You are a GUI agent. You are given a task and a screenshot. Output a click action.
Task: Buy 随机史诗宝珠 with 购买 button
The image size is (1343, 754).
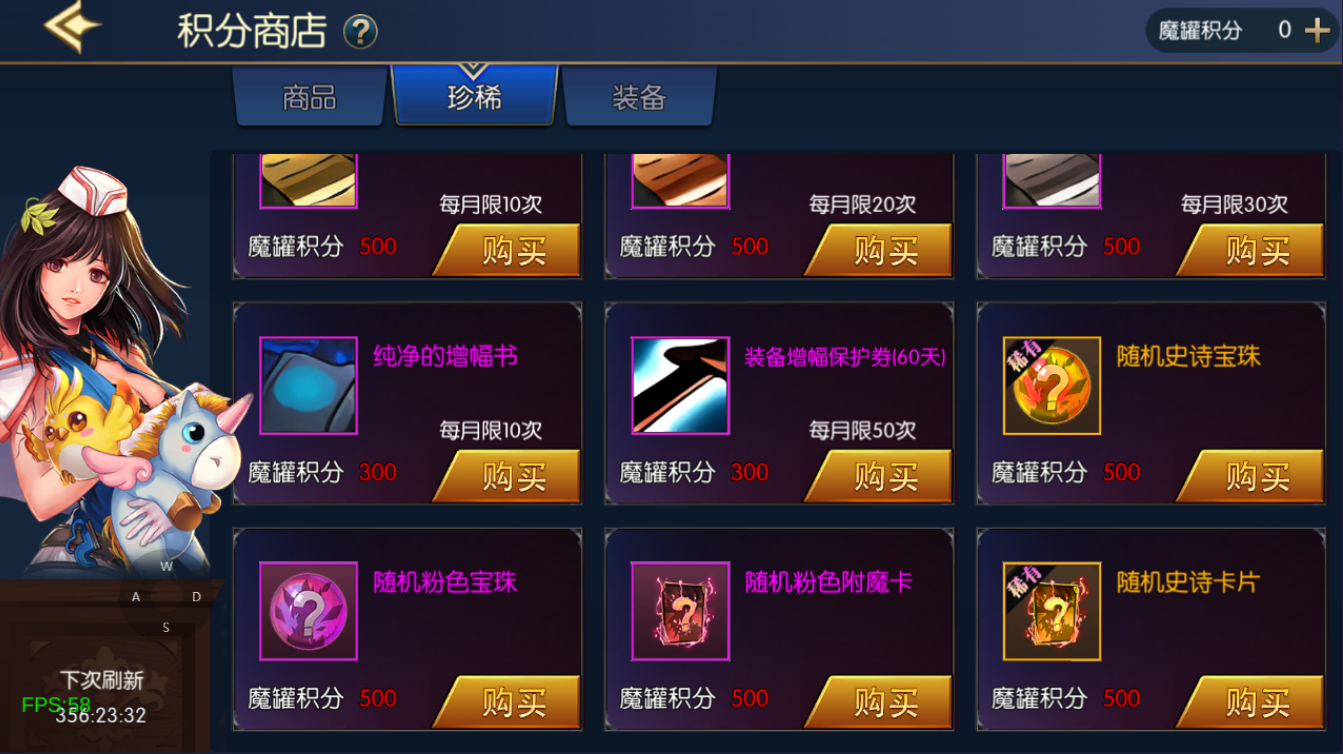[1250, 476]
